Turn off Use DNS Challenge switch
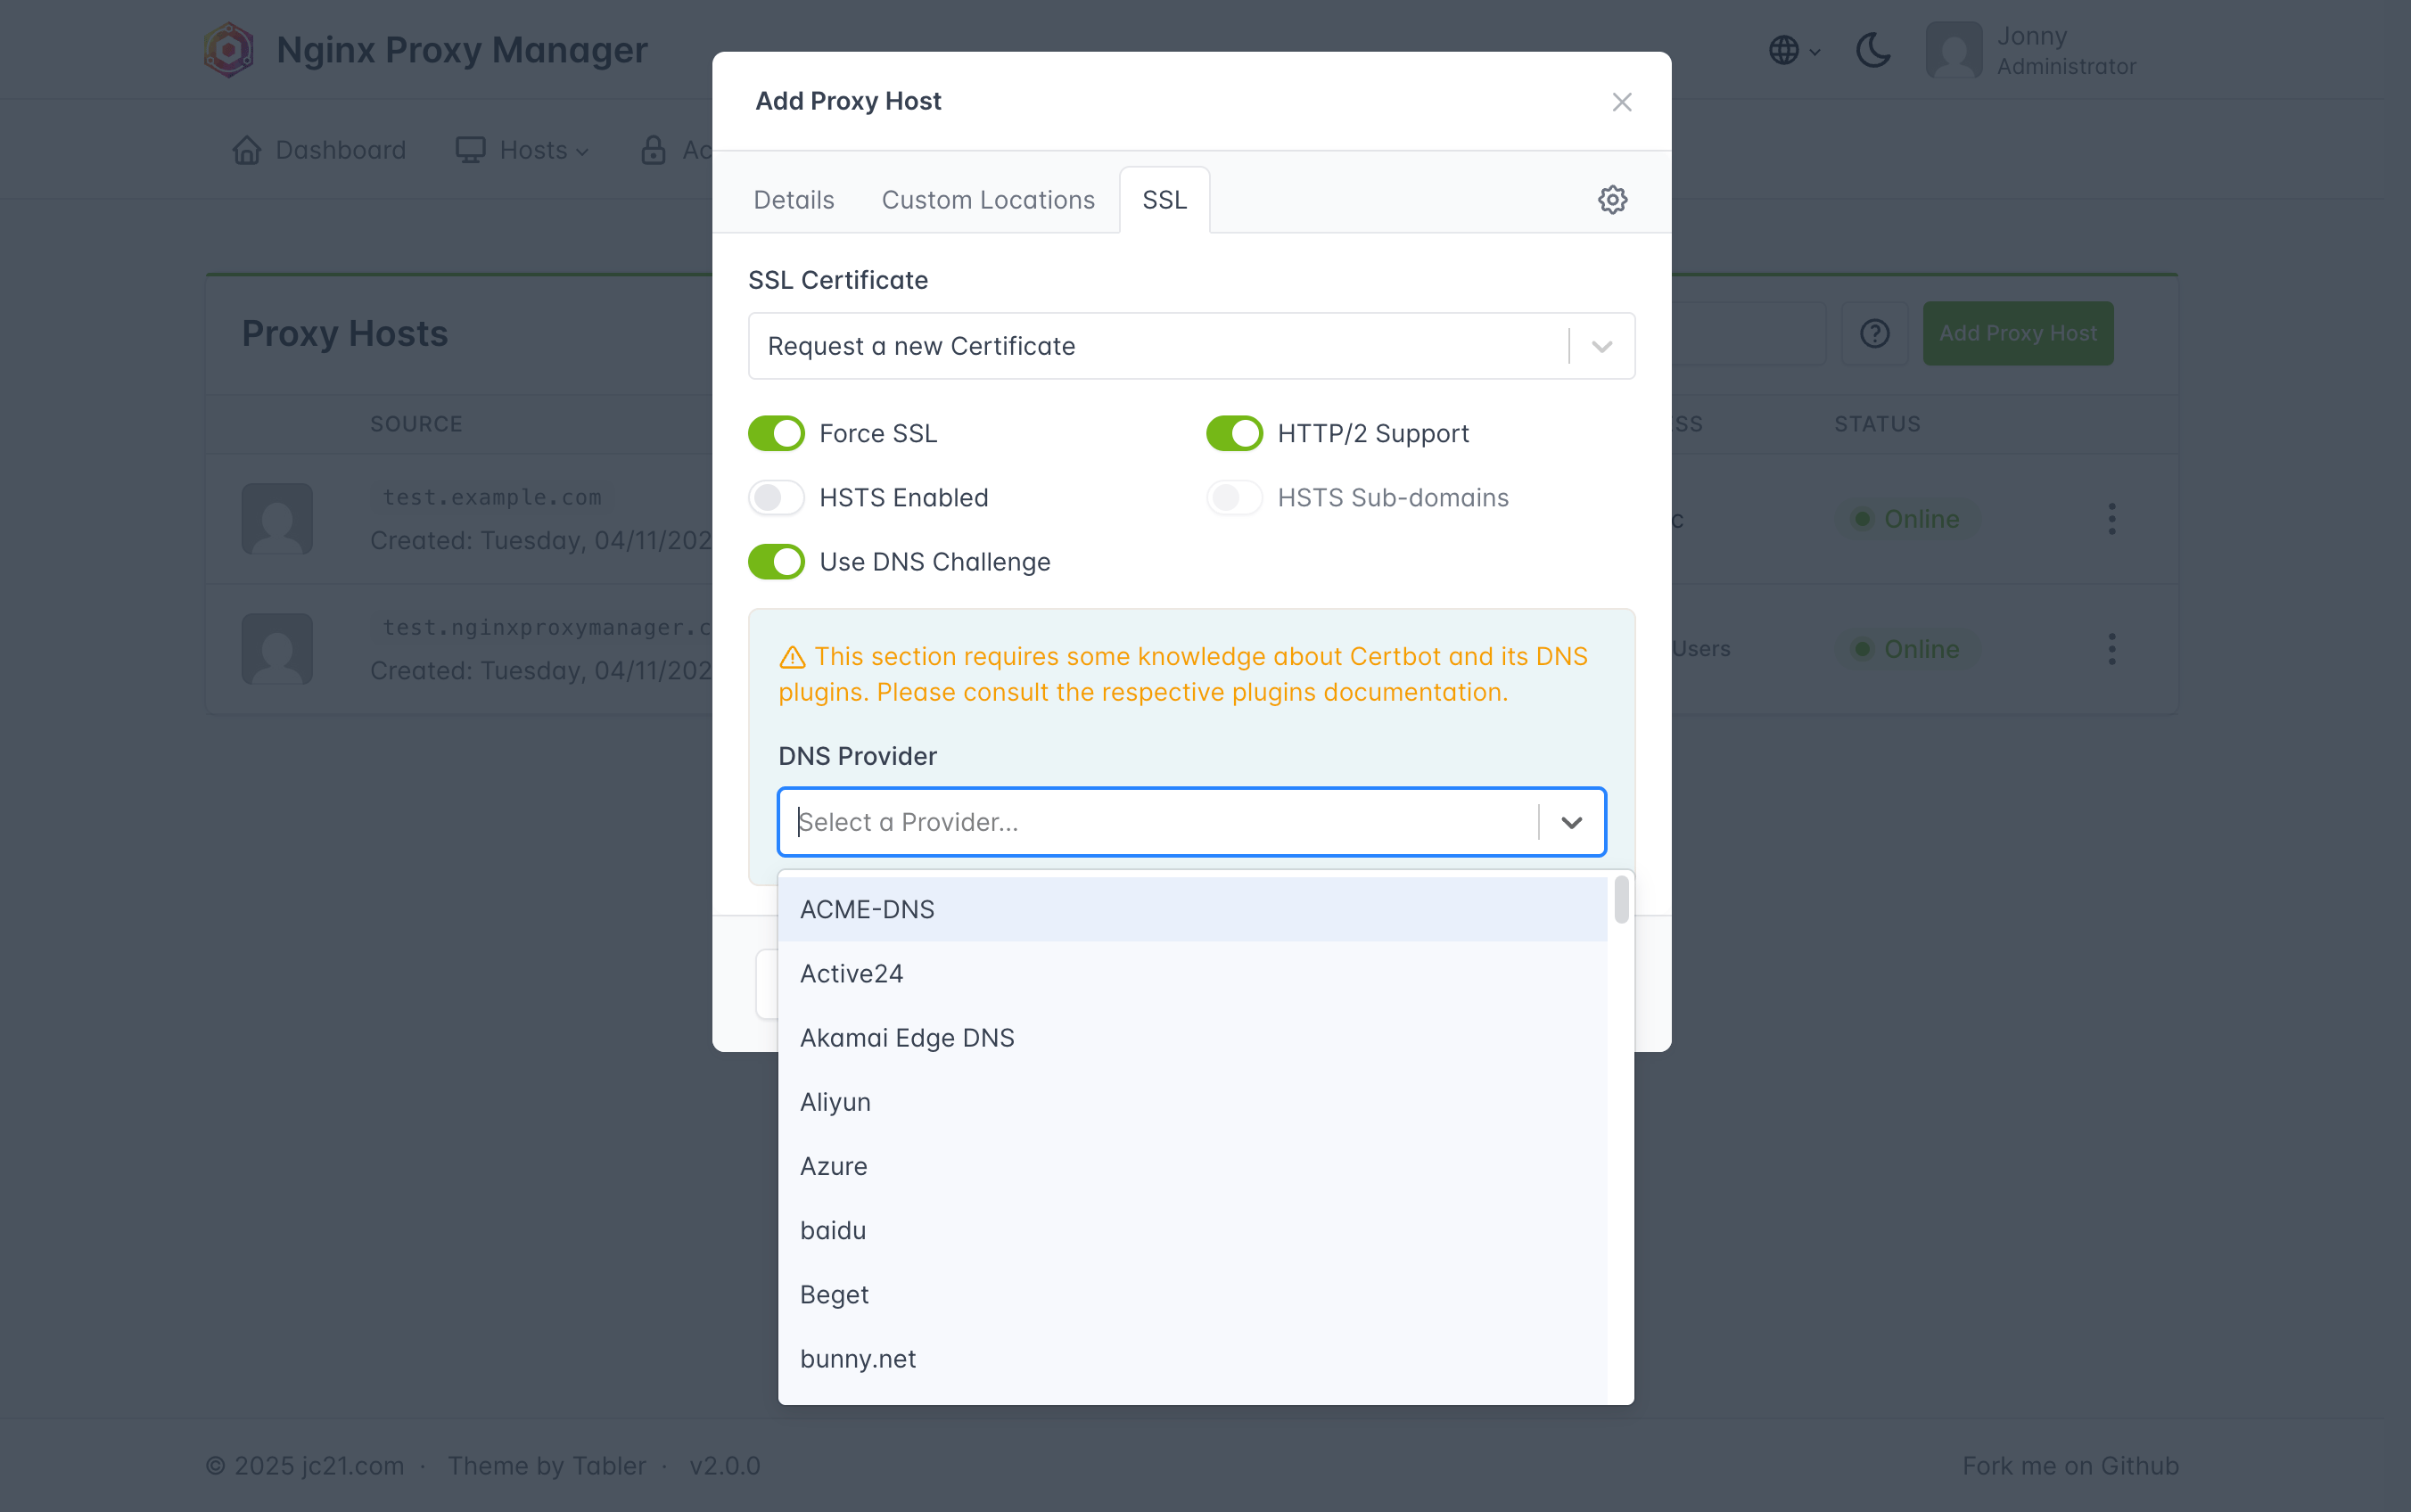 [x=776, y=562]
